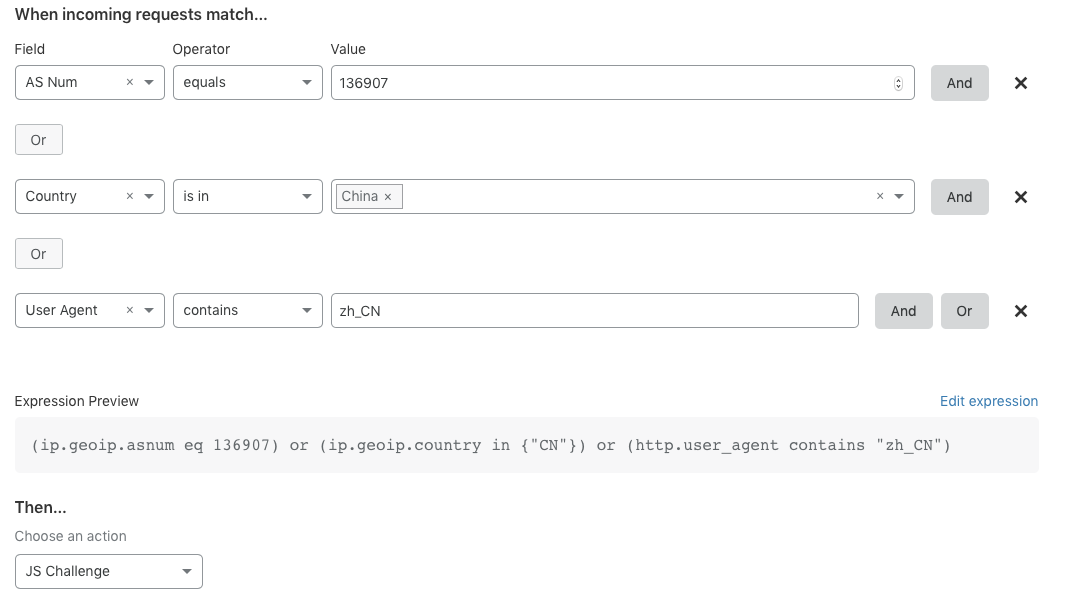Open the Edit expression link

tap(988, 401)
